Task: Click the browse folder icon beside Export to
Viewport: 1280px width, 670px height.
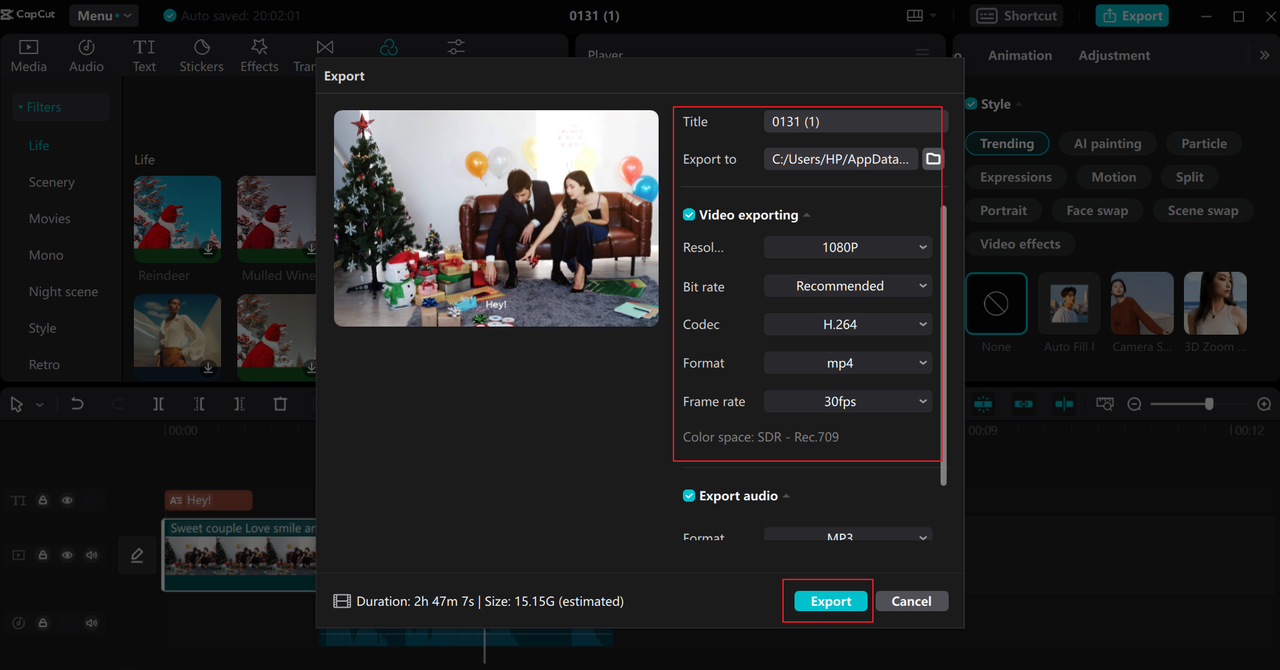Action: (932, 159)
